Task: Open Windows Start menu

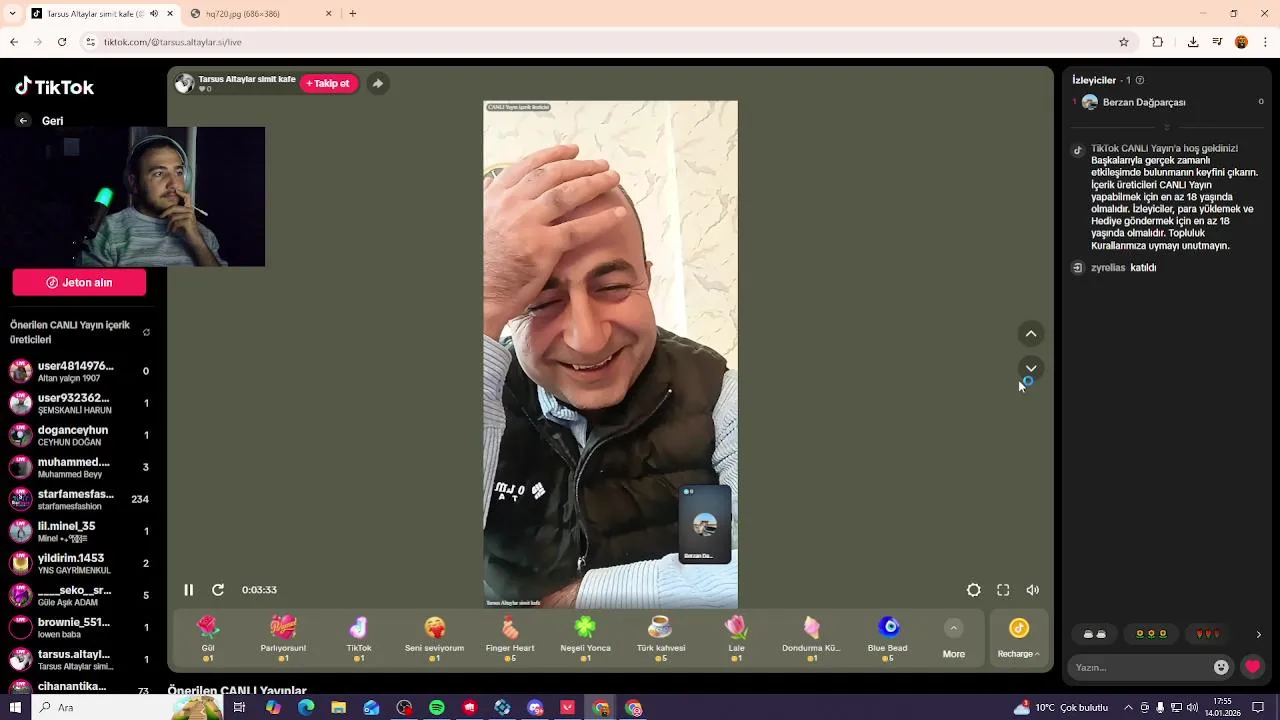Action: pos(15,707)
